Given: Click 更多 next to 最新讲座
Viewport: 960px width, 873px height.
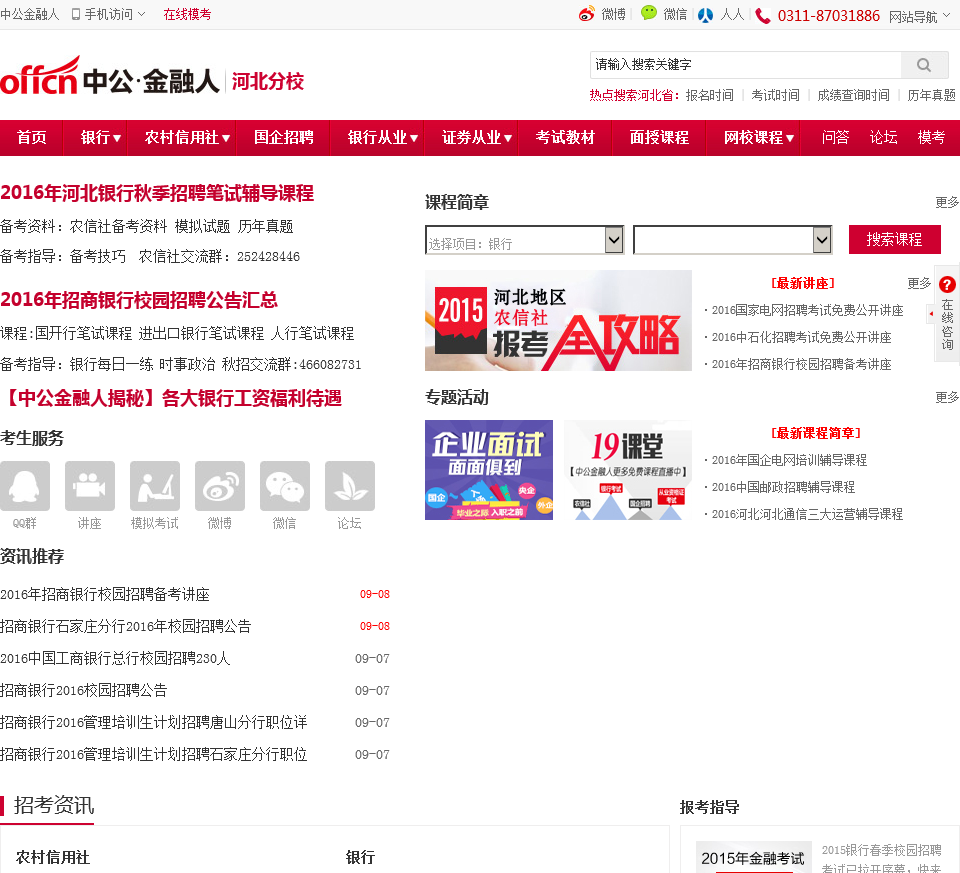Looking at the screenshot, I should [x=919, y=283].
